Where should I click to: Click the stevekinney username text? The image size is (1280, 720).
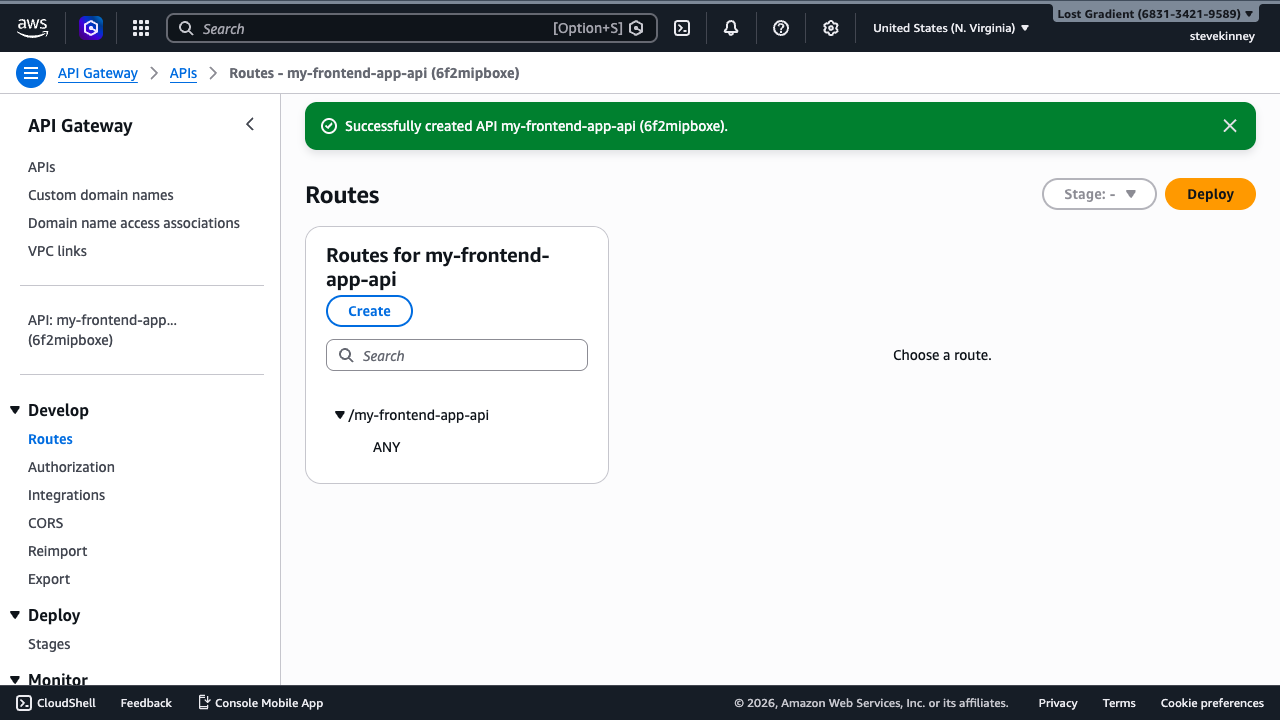click(1222, 36)
